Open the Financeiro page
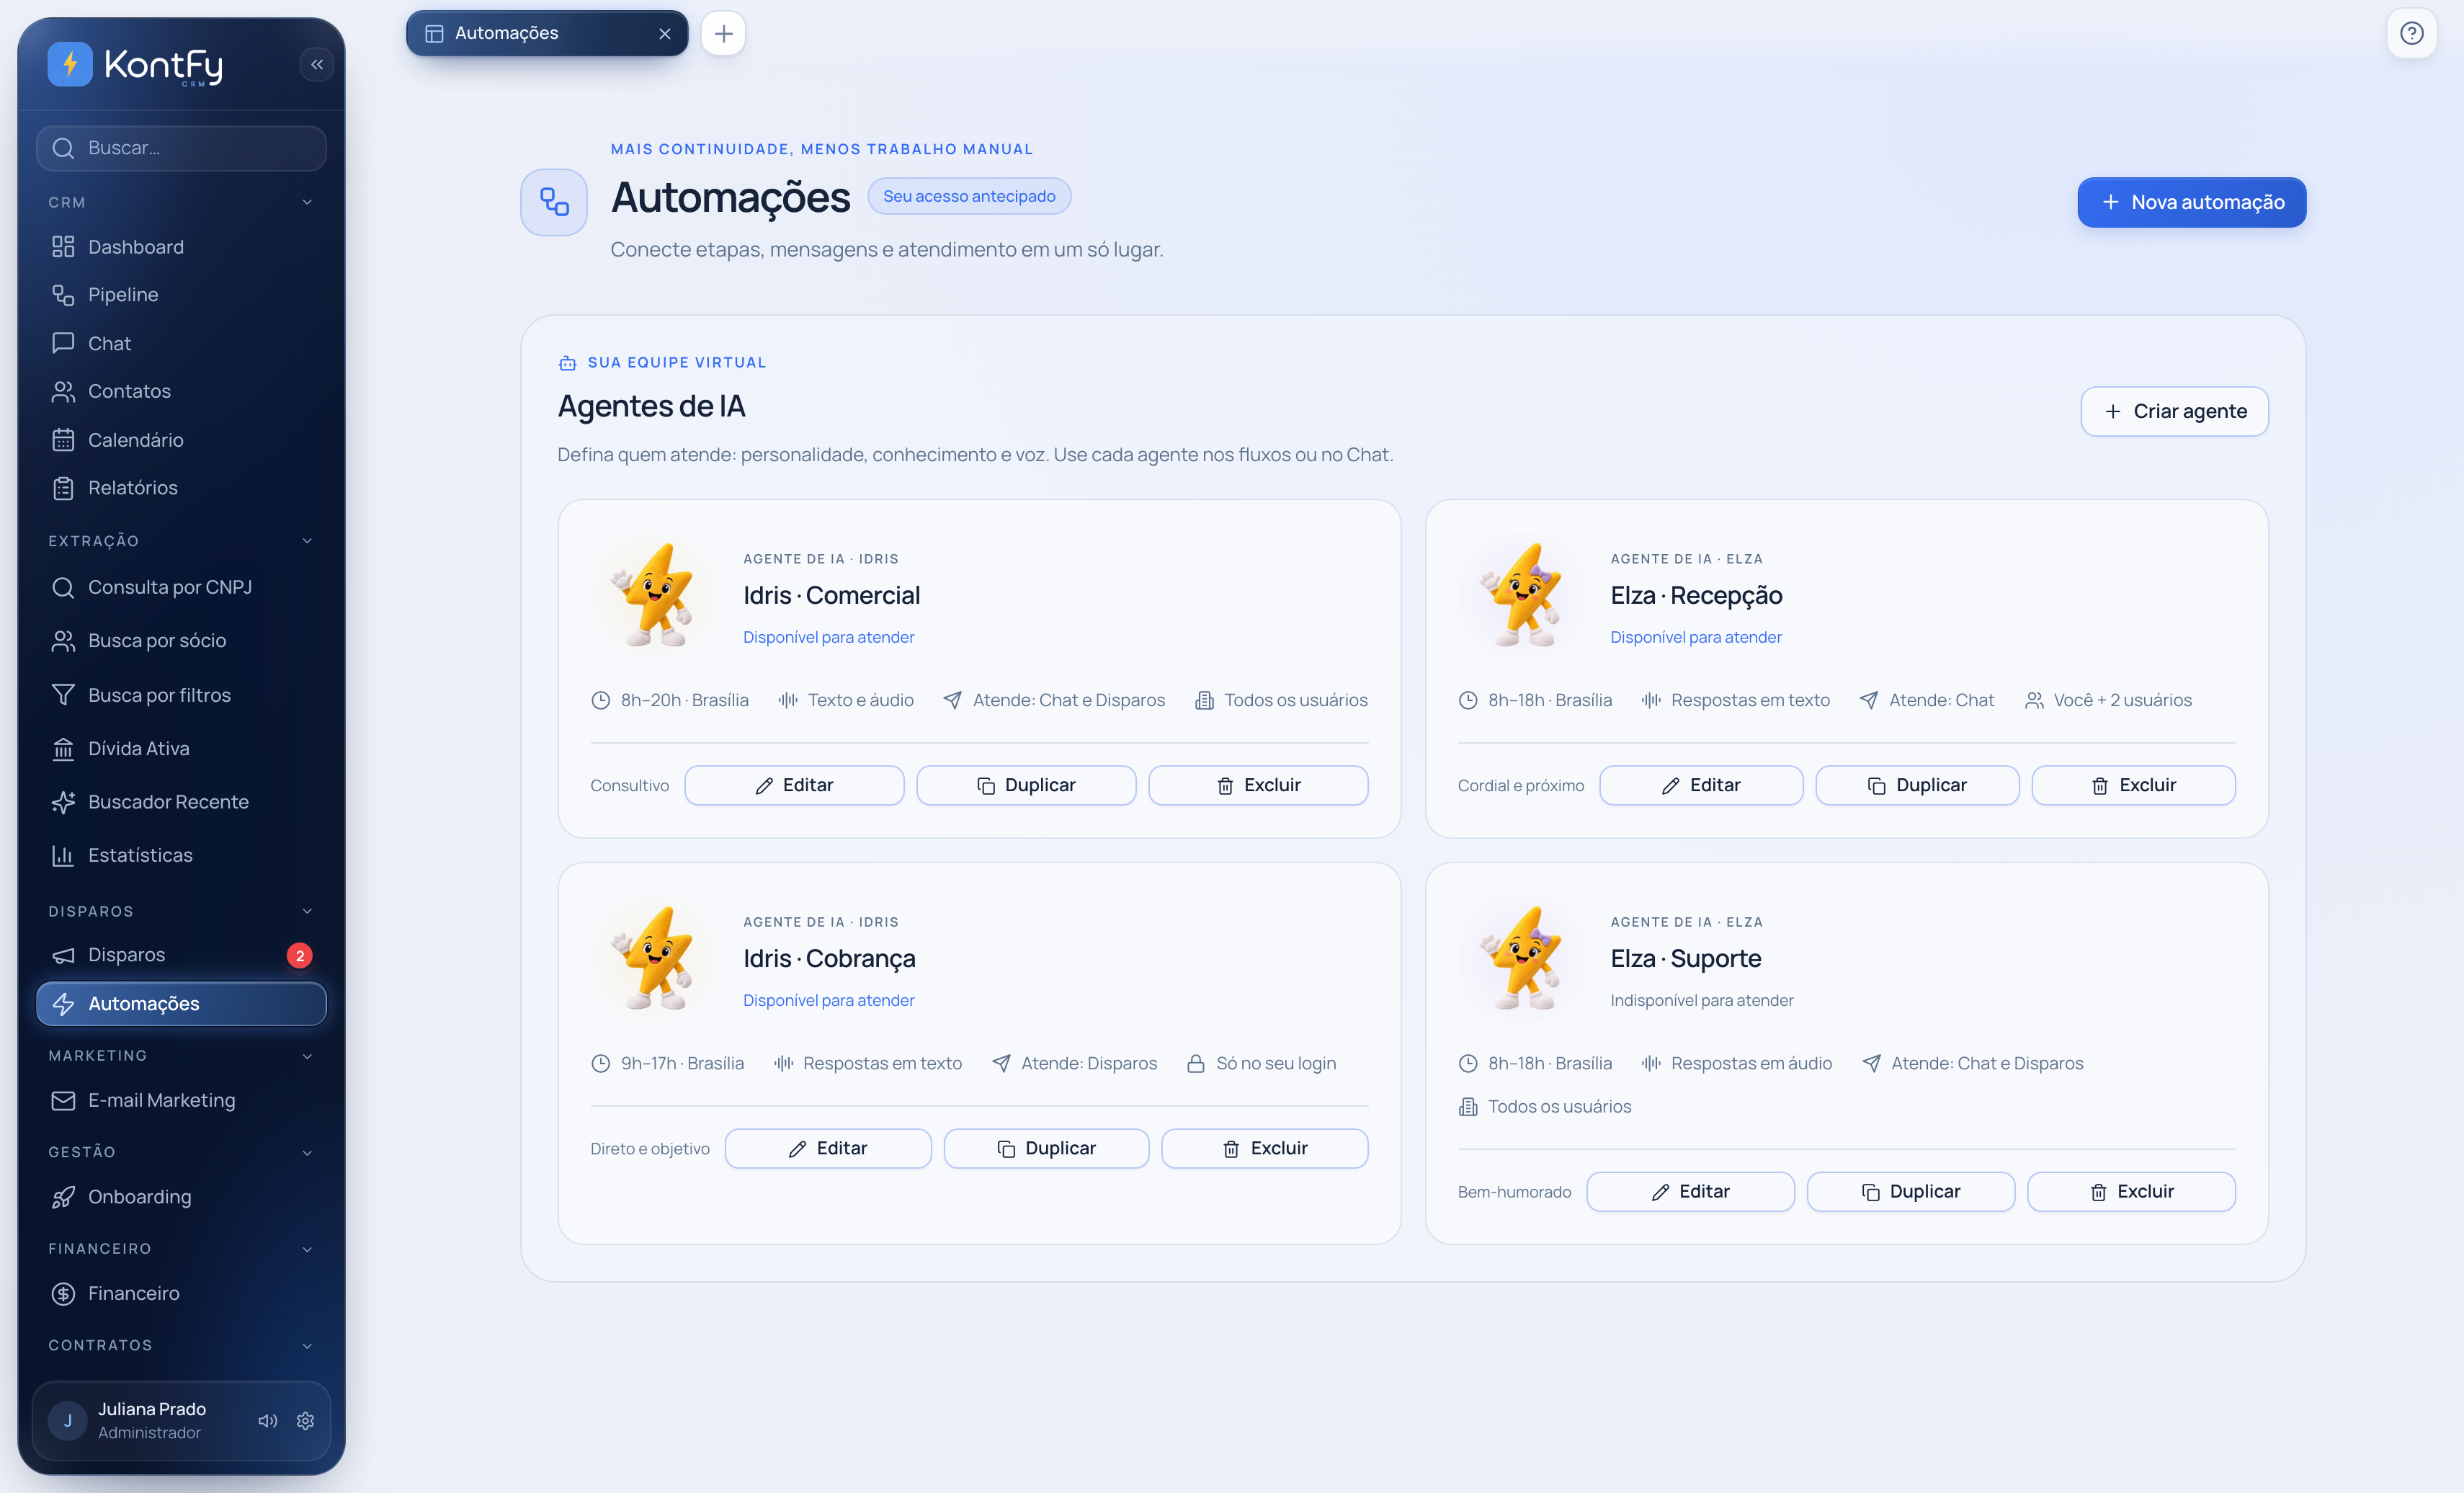Image resolution: width=2464 pixels, height=1493 pixels. tap(181, 1293)
